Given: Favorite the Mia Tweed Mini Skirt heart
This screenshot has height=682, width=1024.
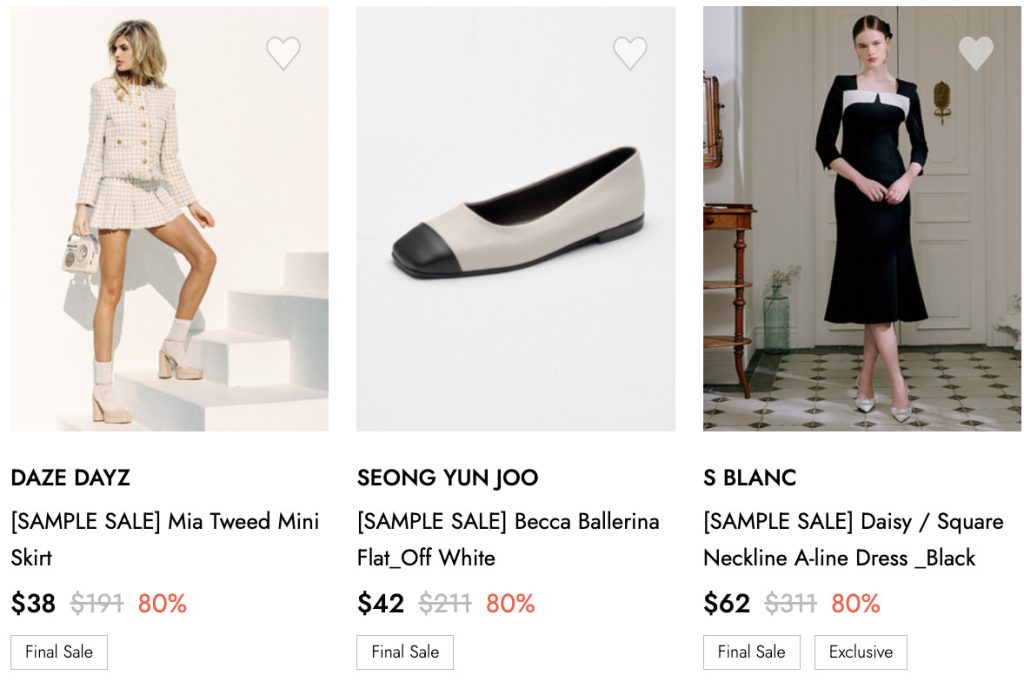Looking at the screenshot, I should pos(283,53).
